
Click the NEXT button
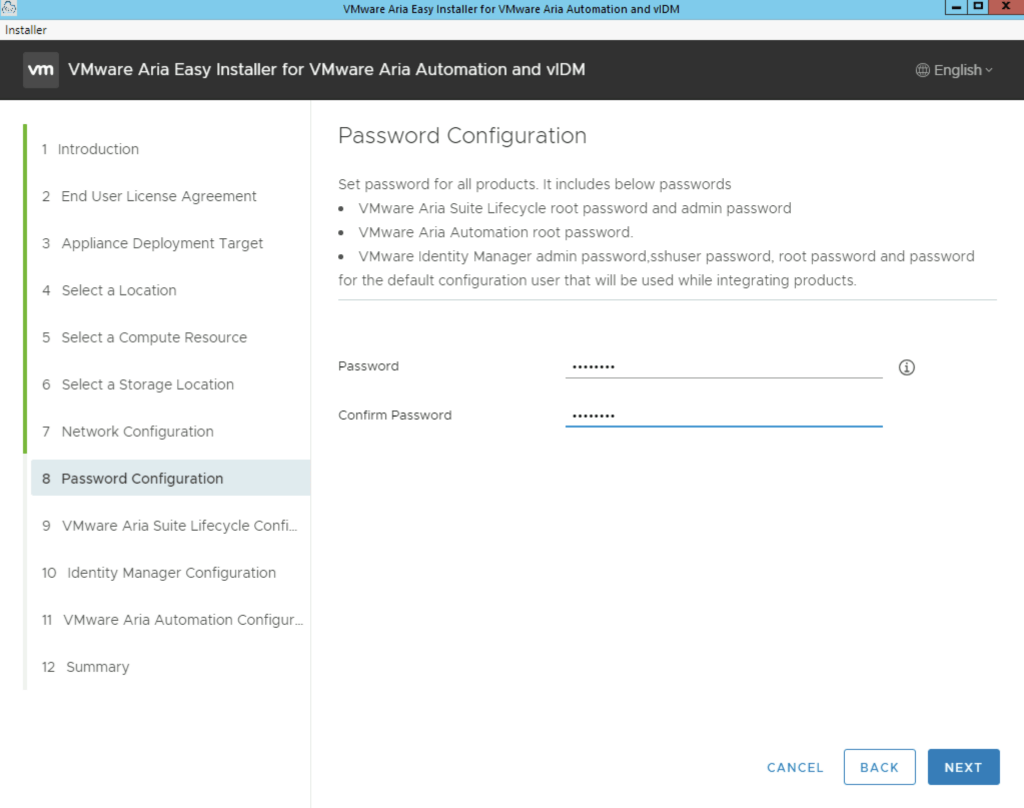(x=963, y=767)
